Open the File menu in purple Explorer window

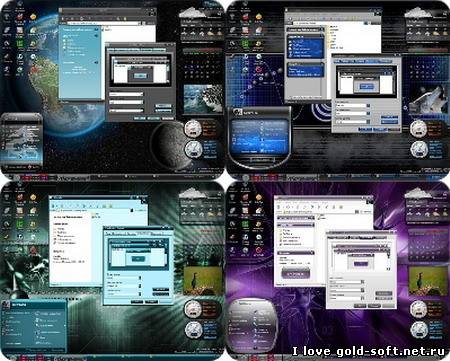(280, 202)
